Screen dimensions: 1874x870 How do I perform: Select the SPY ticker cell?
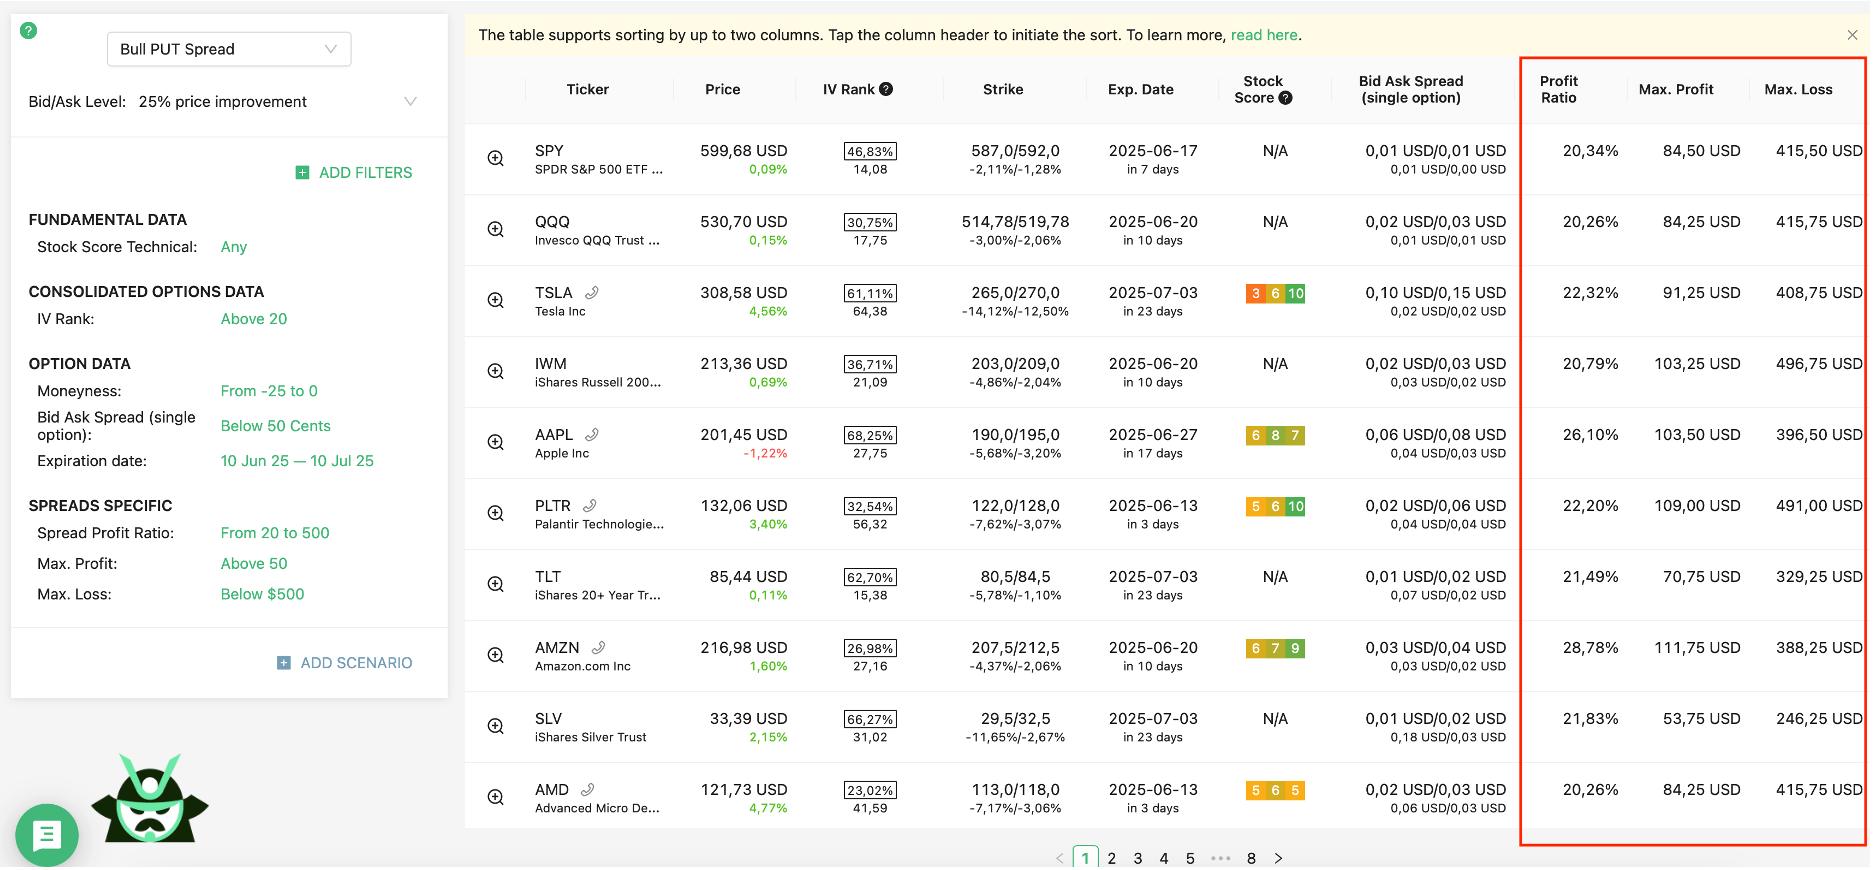[x=599, y=159]
